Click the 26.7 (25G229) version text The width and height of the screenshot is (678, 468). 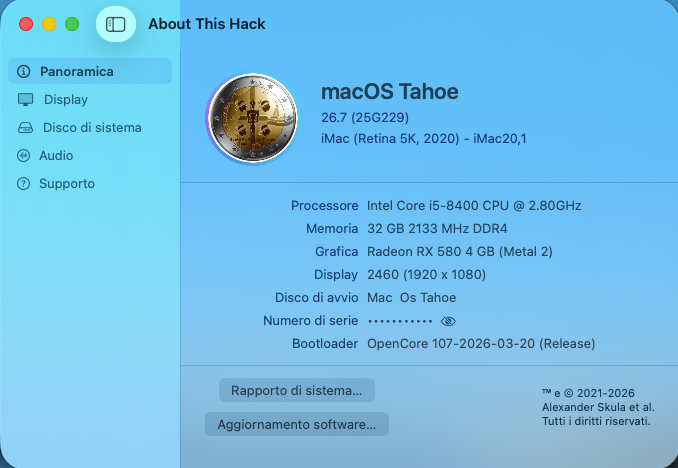pos(365,117)
